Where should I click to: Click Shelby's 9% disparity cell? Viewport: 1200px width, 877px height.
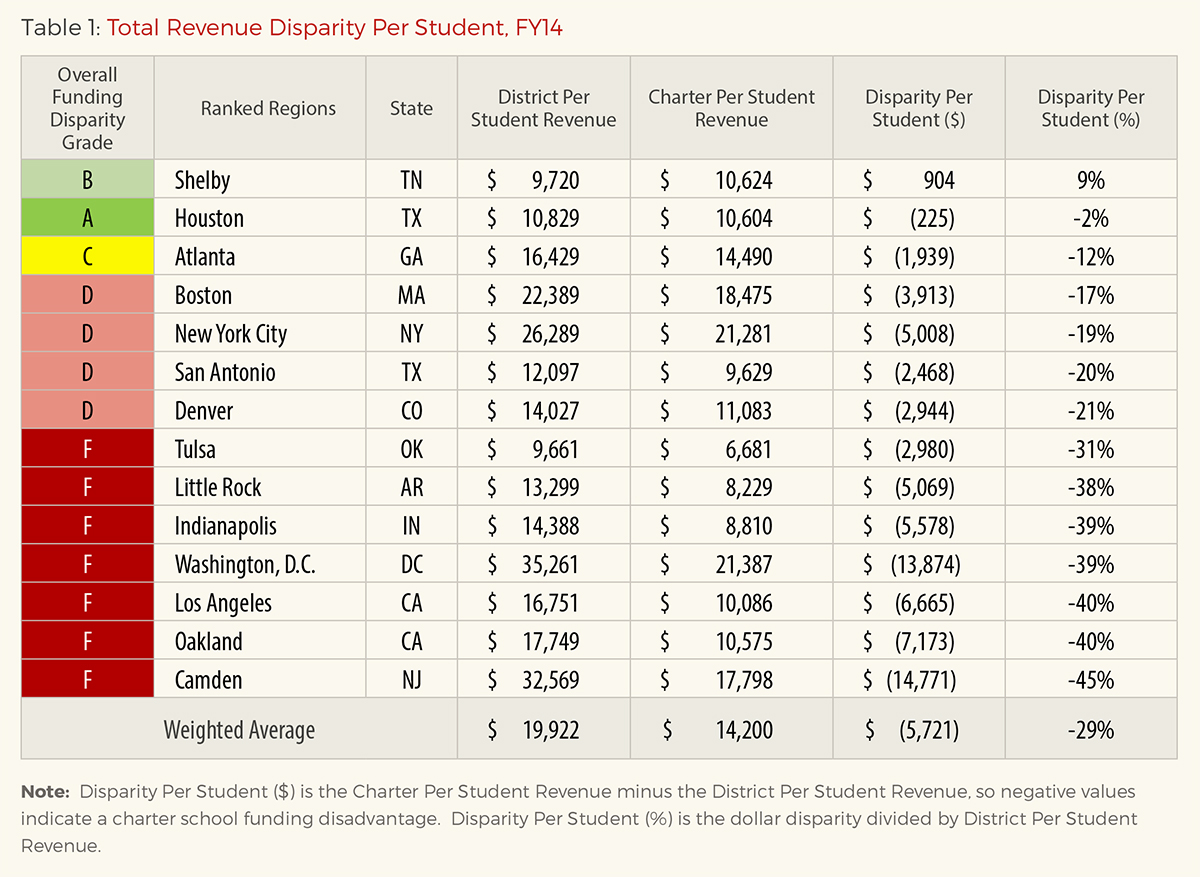coord(1091,180)
